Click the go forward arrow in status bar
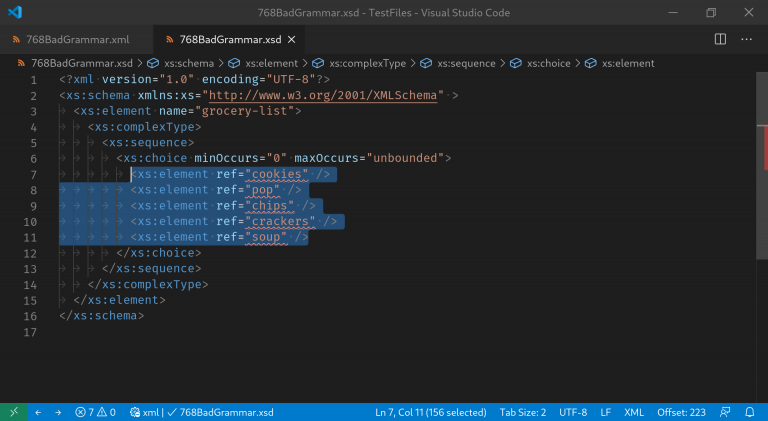Screen dimensions: 768x421 point(58,412)
